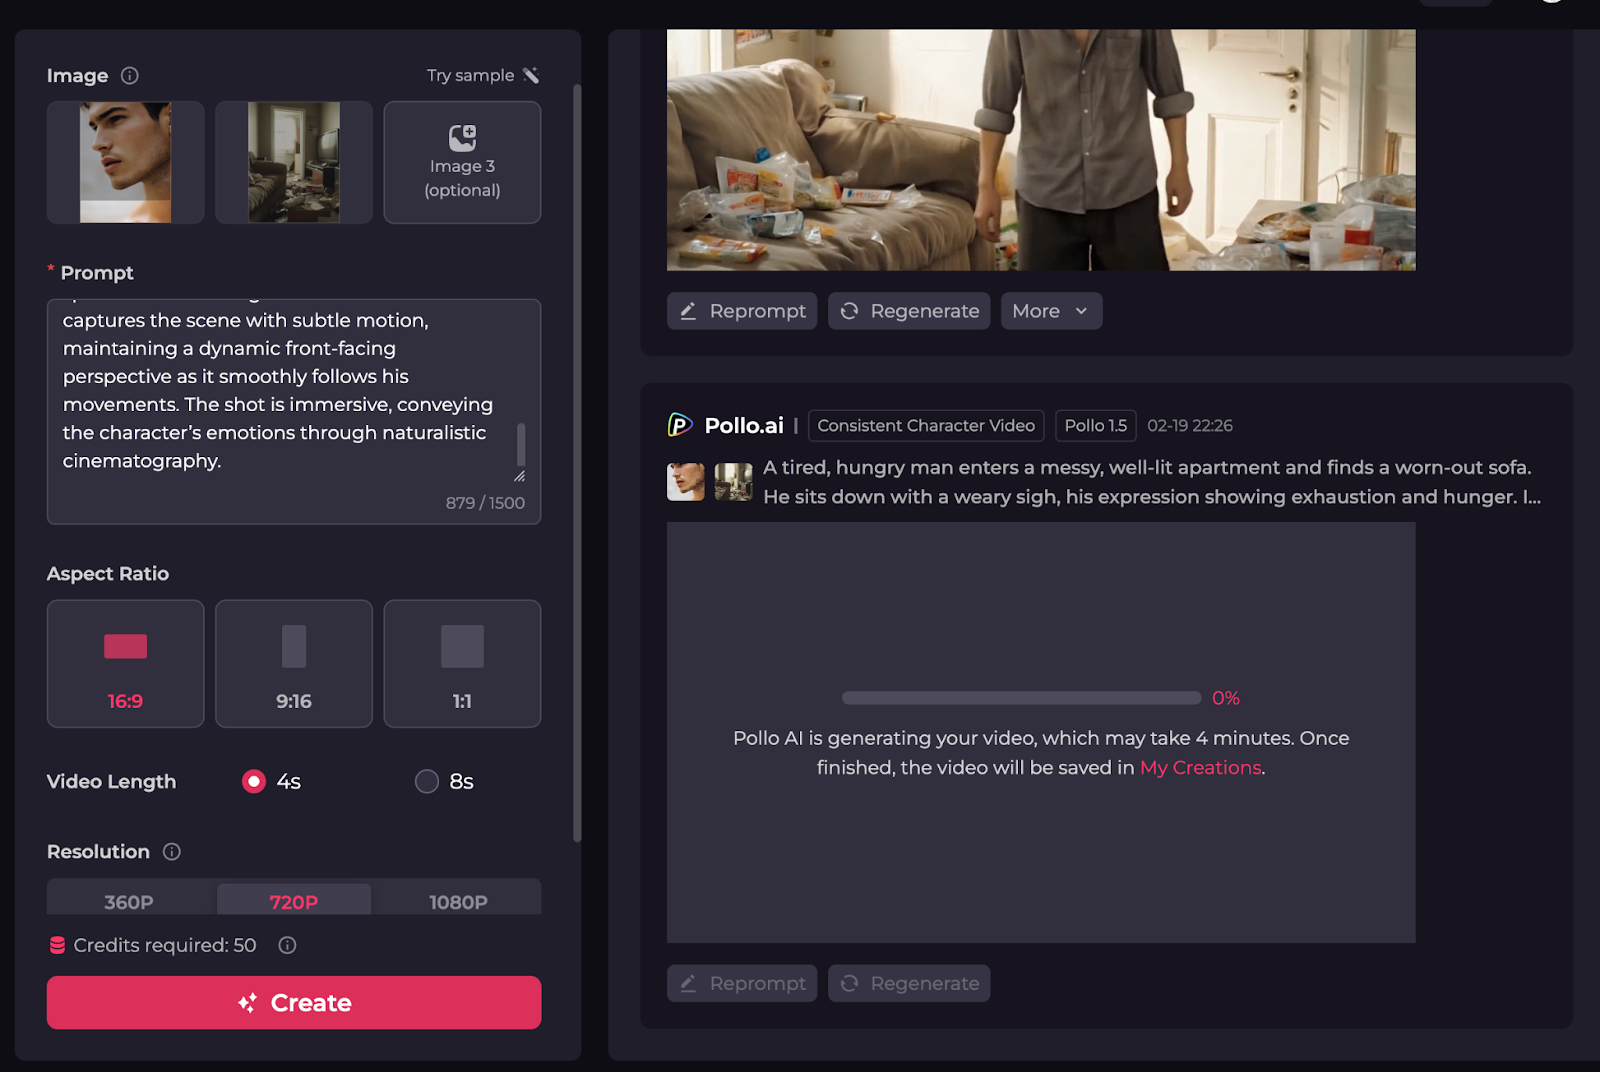The height and width of the screenshot is (1072, 1600).
Task: Choose the 1:1 aspect ratio
Action: (x=462, y=664)
